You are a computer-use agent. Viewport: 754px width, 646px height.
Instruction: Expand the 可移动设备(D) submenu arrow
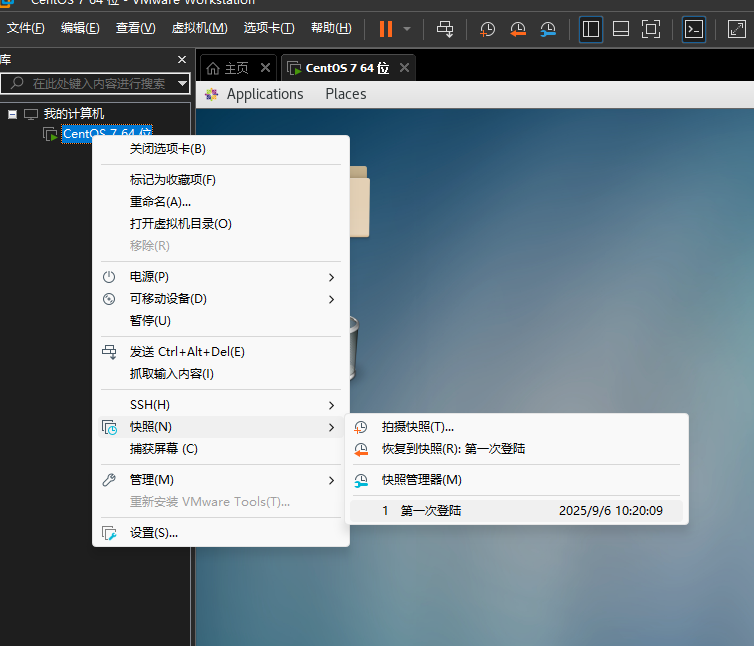331,299
